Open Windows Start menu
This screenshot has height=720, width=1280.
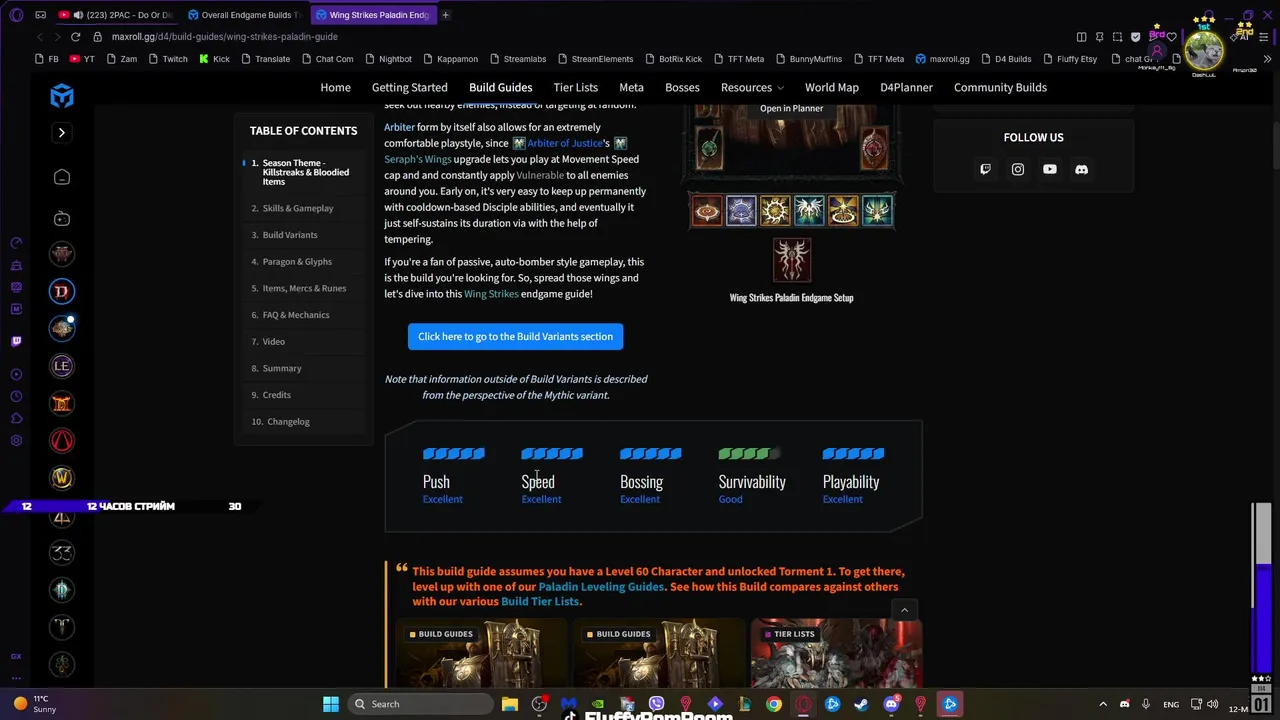pos(331,704)
